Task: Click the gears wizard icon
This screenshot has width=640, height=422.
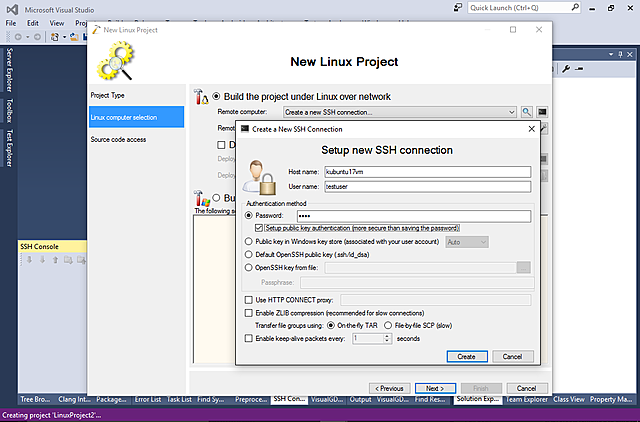Action: click(x=116, y=60)
